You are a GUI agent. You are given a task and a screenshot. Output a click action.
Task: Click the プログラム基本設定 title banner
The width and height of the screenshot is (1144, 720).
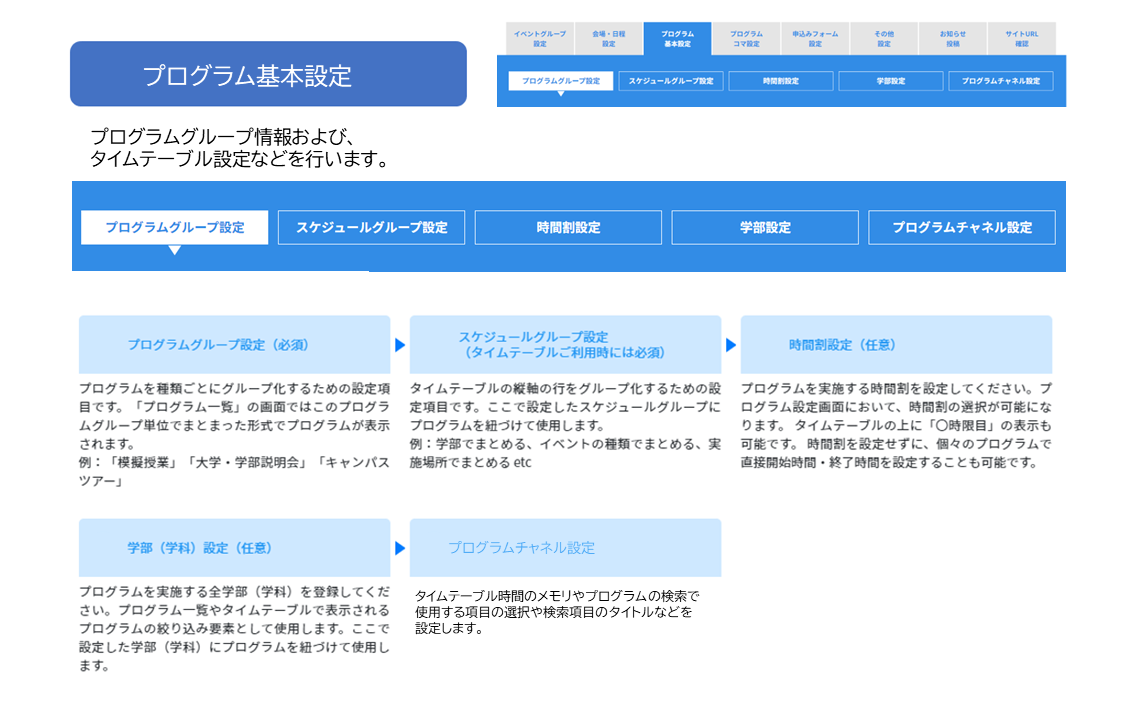[x=268, y=74]
